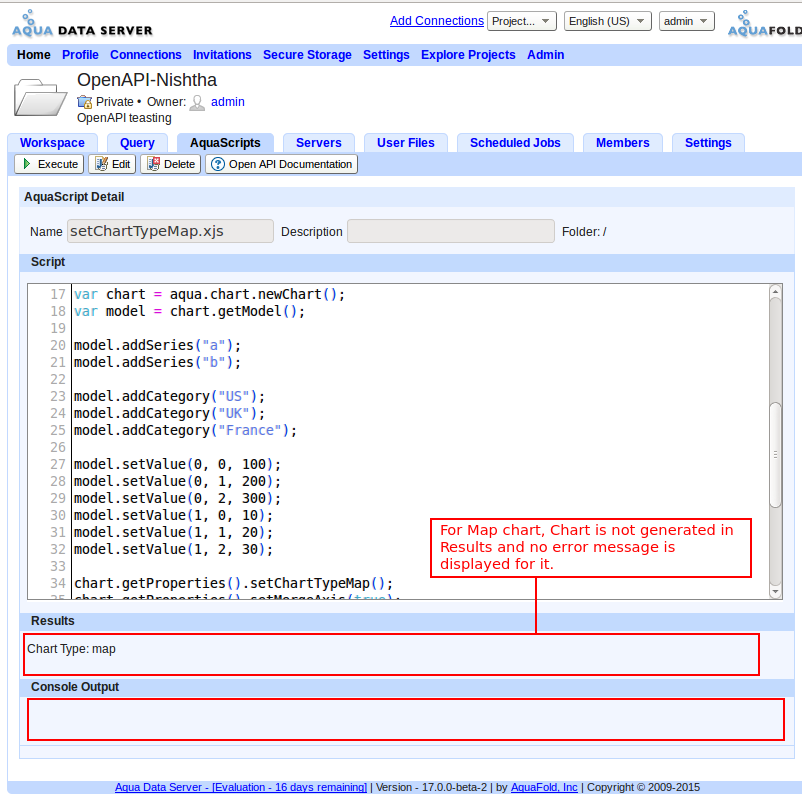
Task: Click the AquaFold logo at top right
Action: (766, 24)
